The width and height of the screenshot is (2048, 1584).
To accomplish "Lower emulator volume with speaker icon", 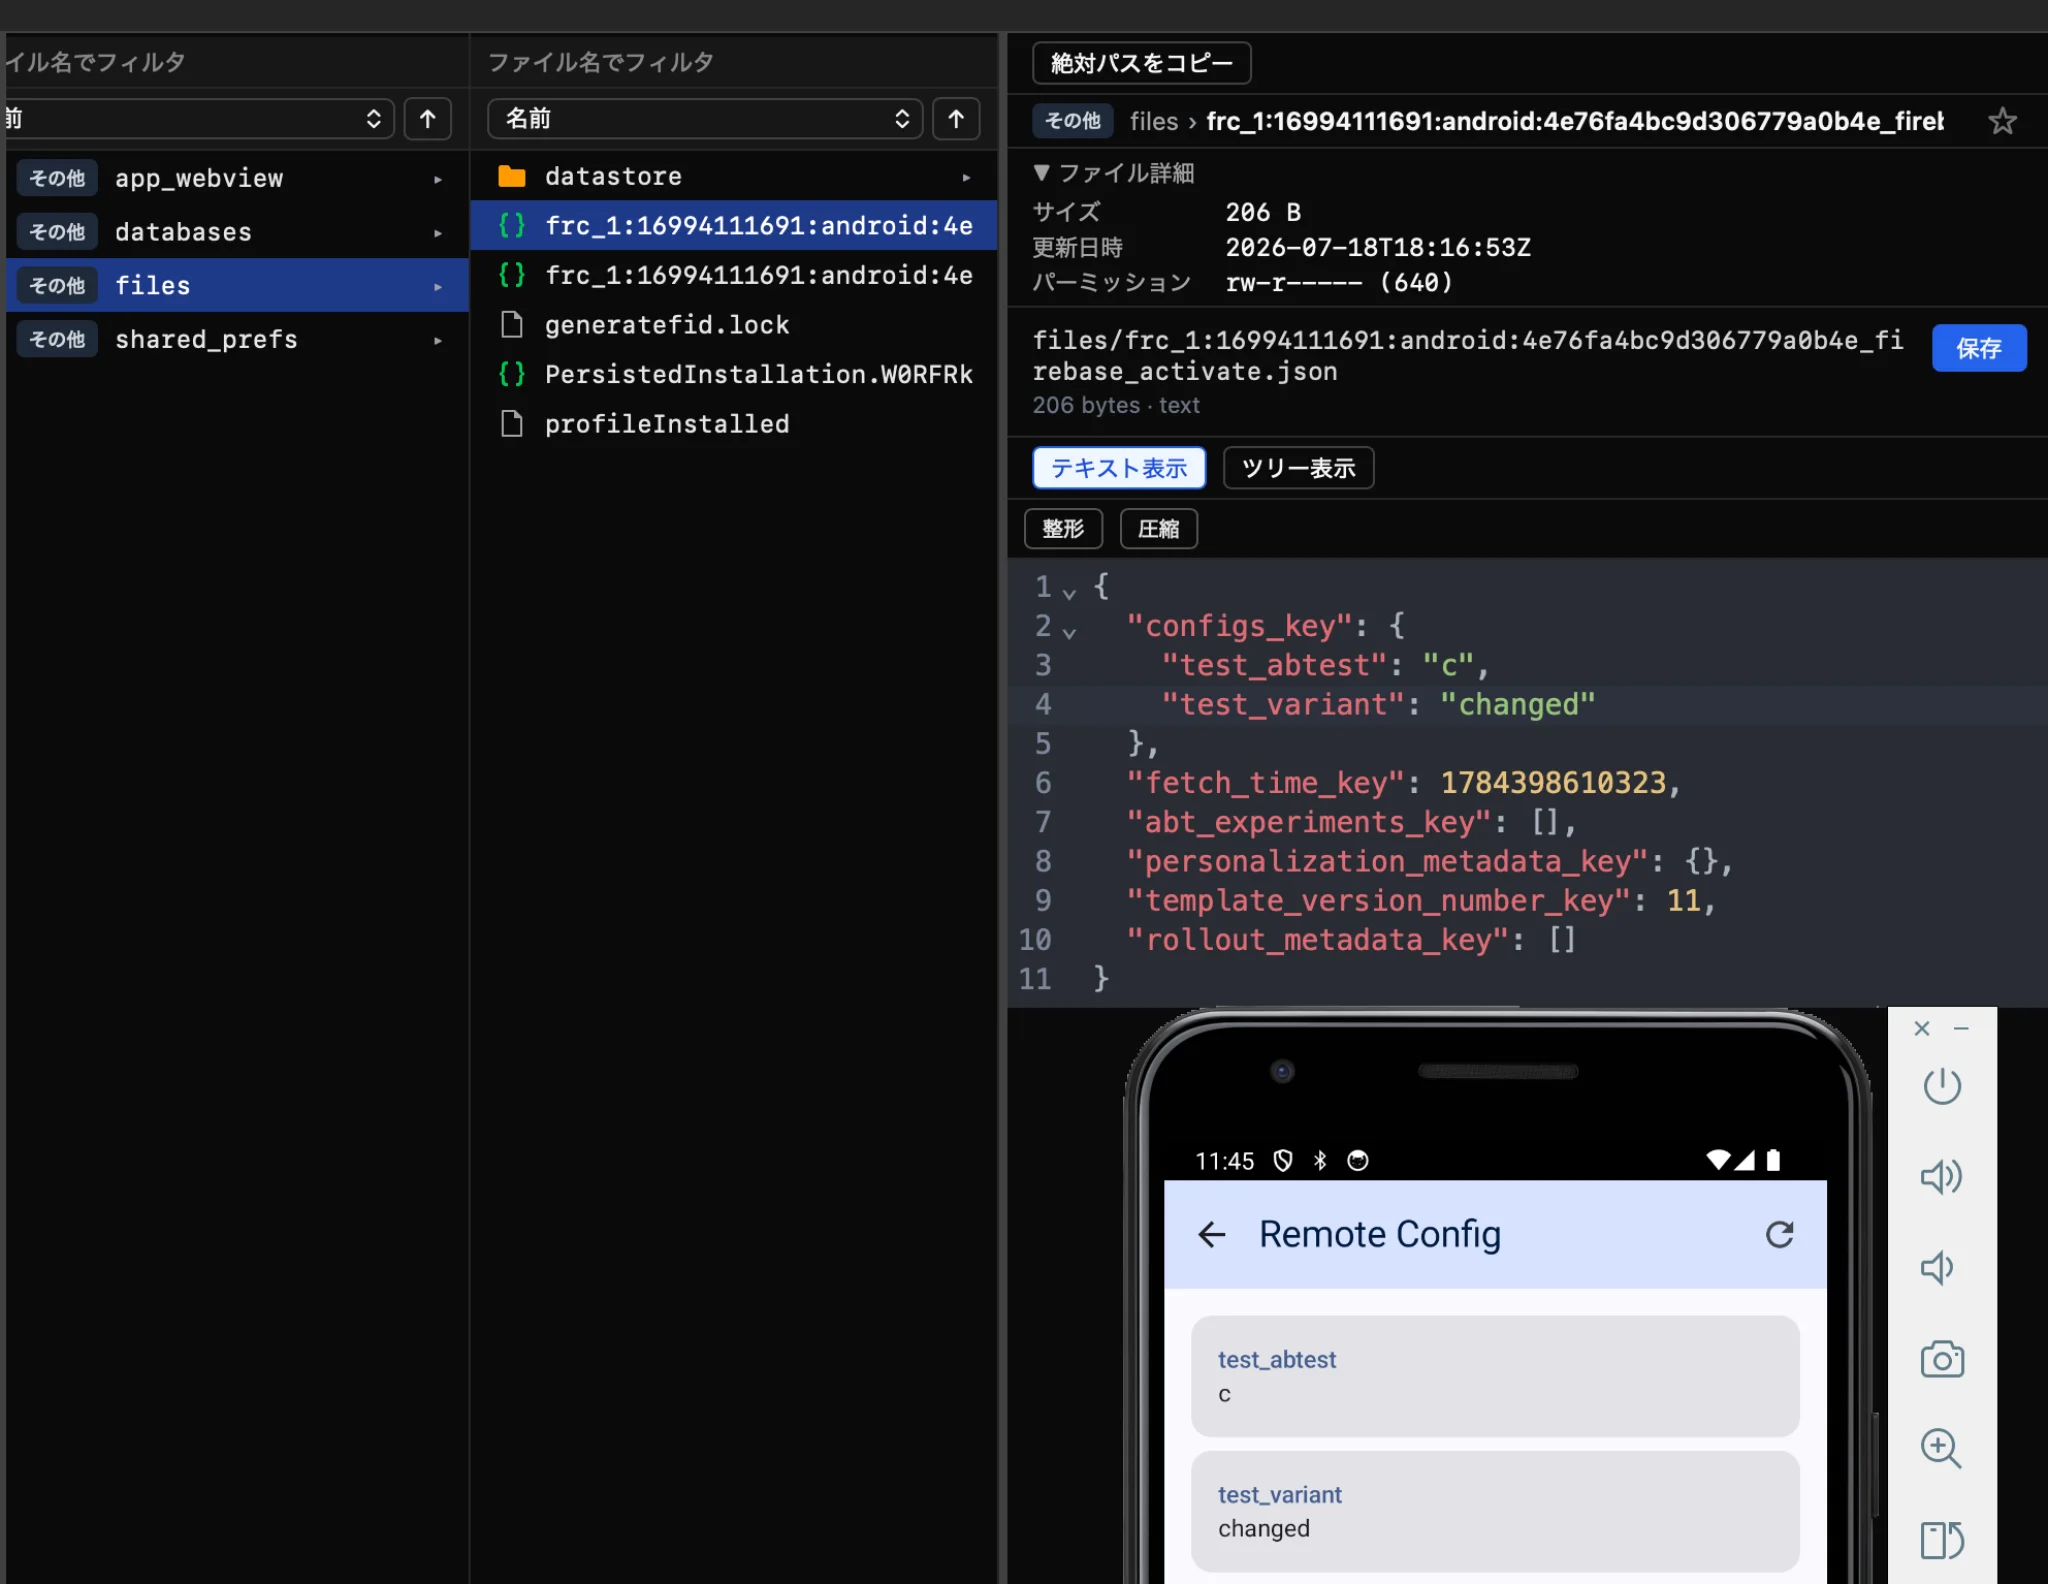I will pyautogui.click(x=1937, y=1267).
